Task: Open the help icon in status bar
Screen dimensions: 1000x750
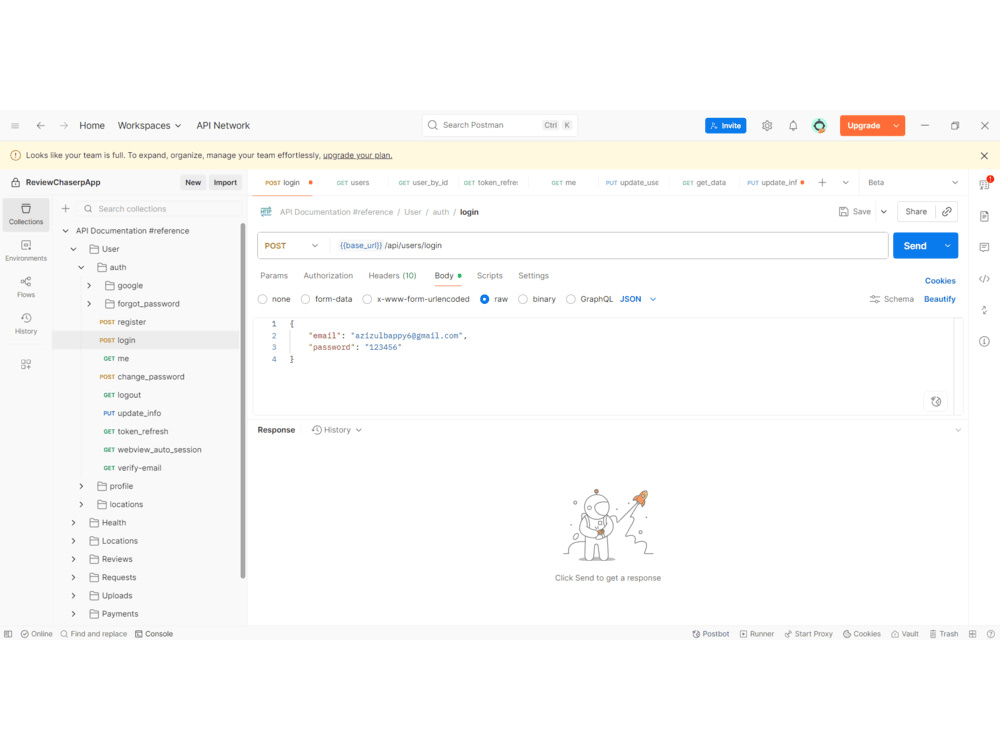Action: pyautogui.click(x=990, y=634)
